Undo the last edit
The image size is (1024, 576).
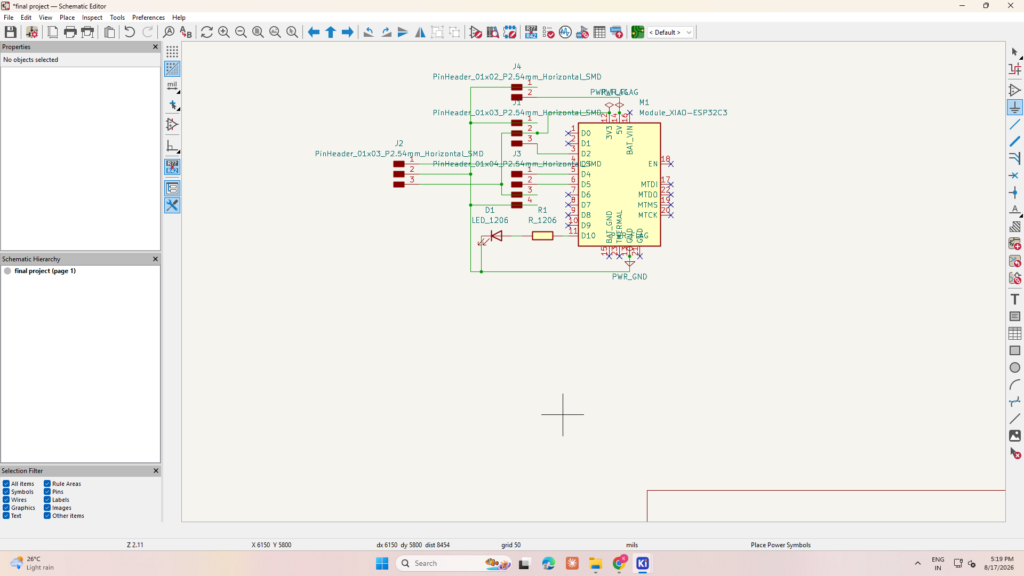pyautogui.click(x=129, y=32)
